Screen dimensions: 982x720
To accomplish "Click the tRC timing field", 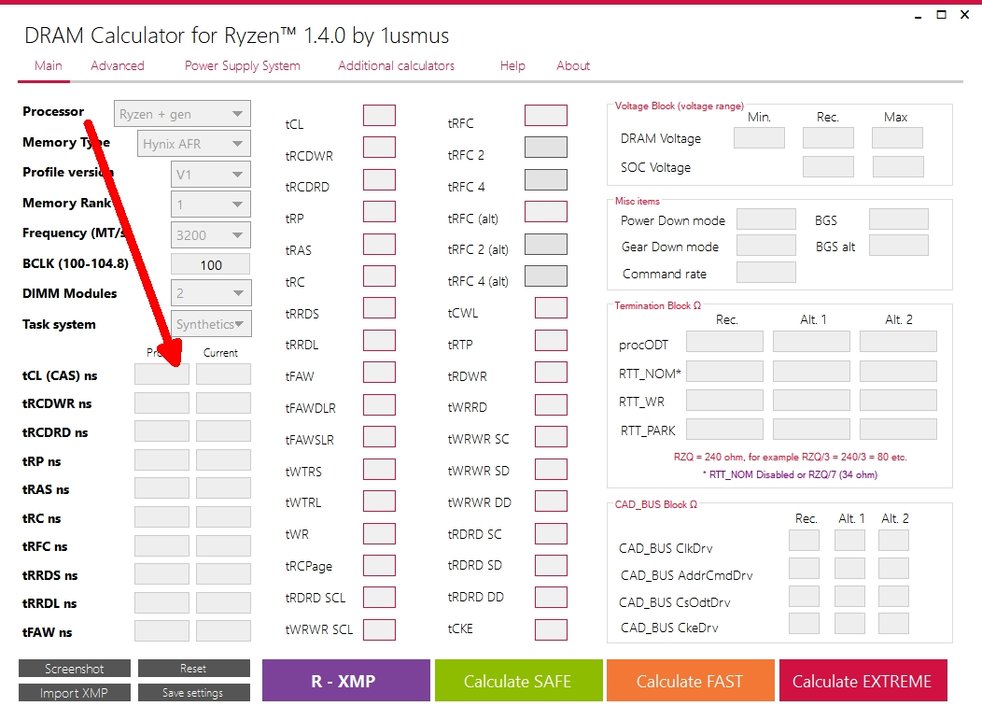I will pyautogui.click(x=380, y=275).
